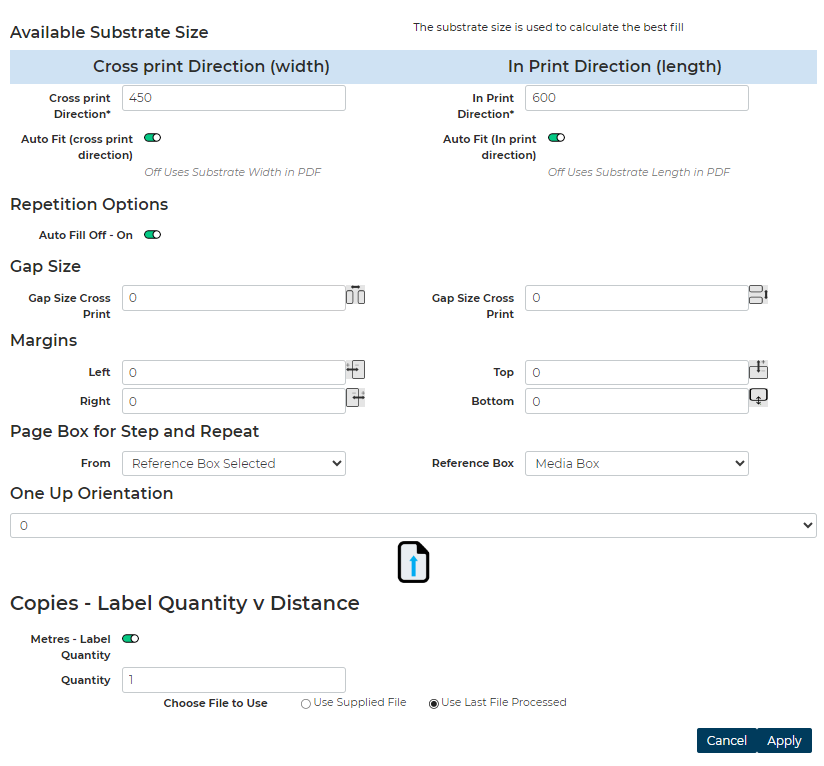Open the From dropdown showing Reference Box Selected
Screen dimensions: 824x766
233,463
